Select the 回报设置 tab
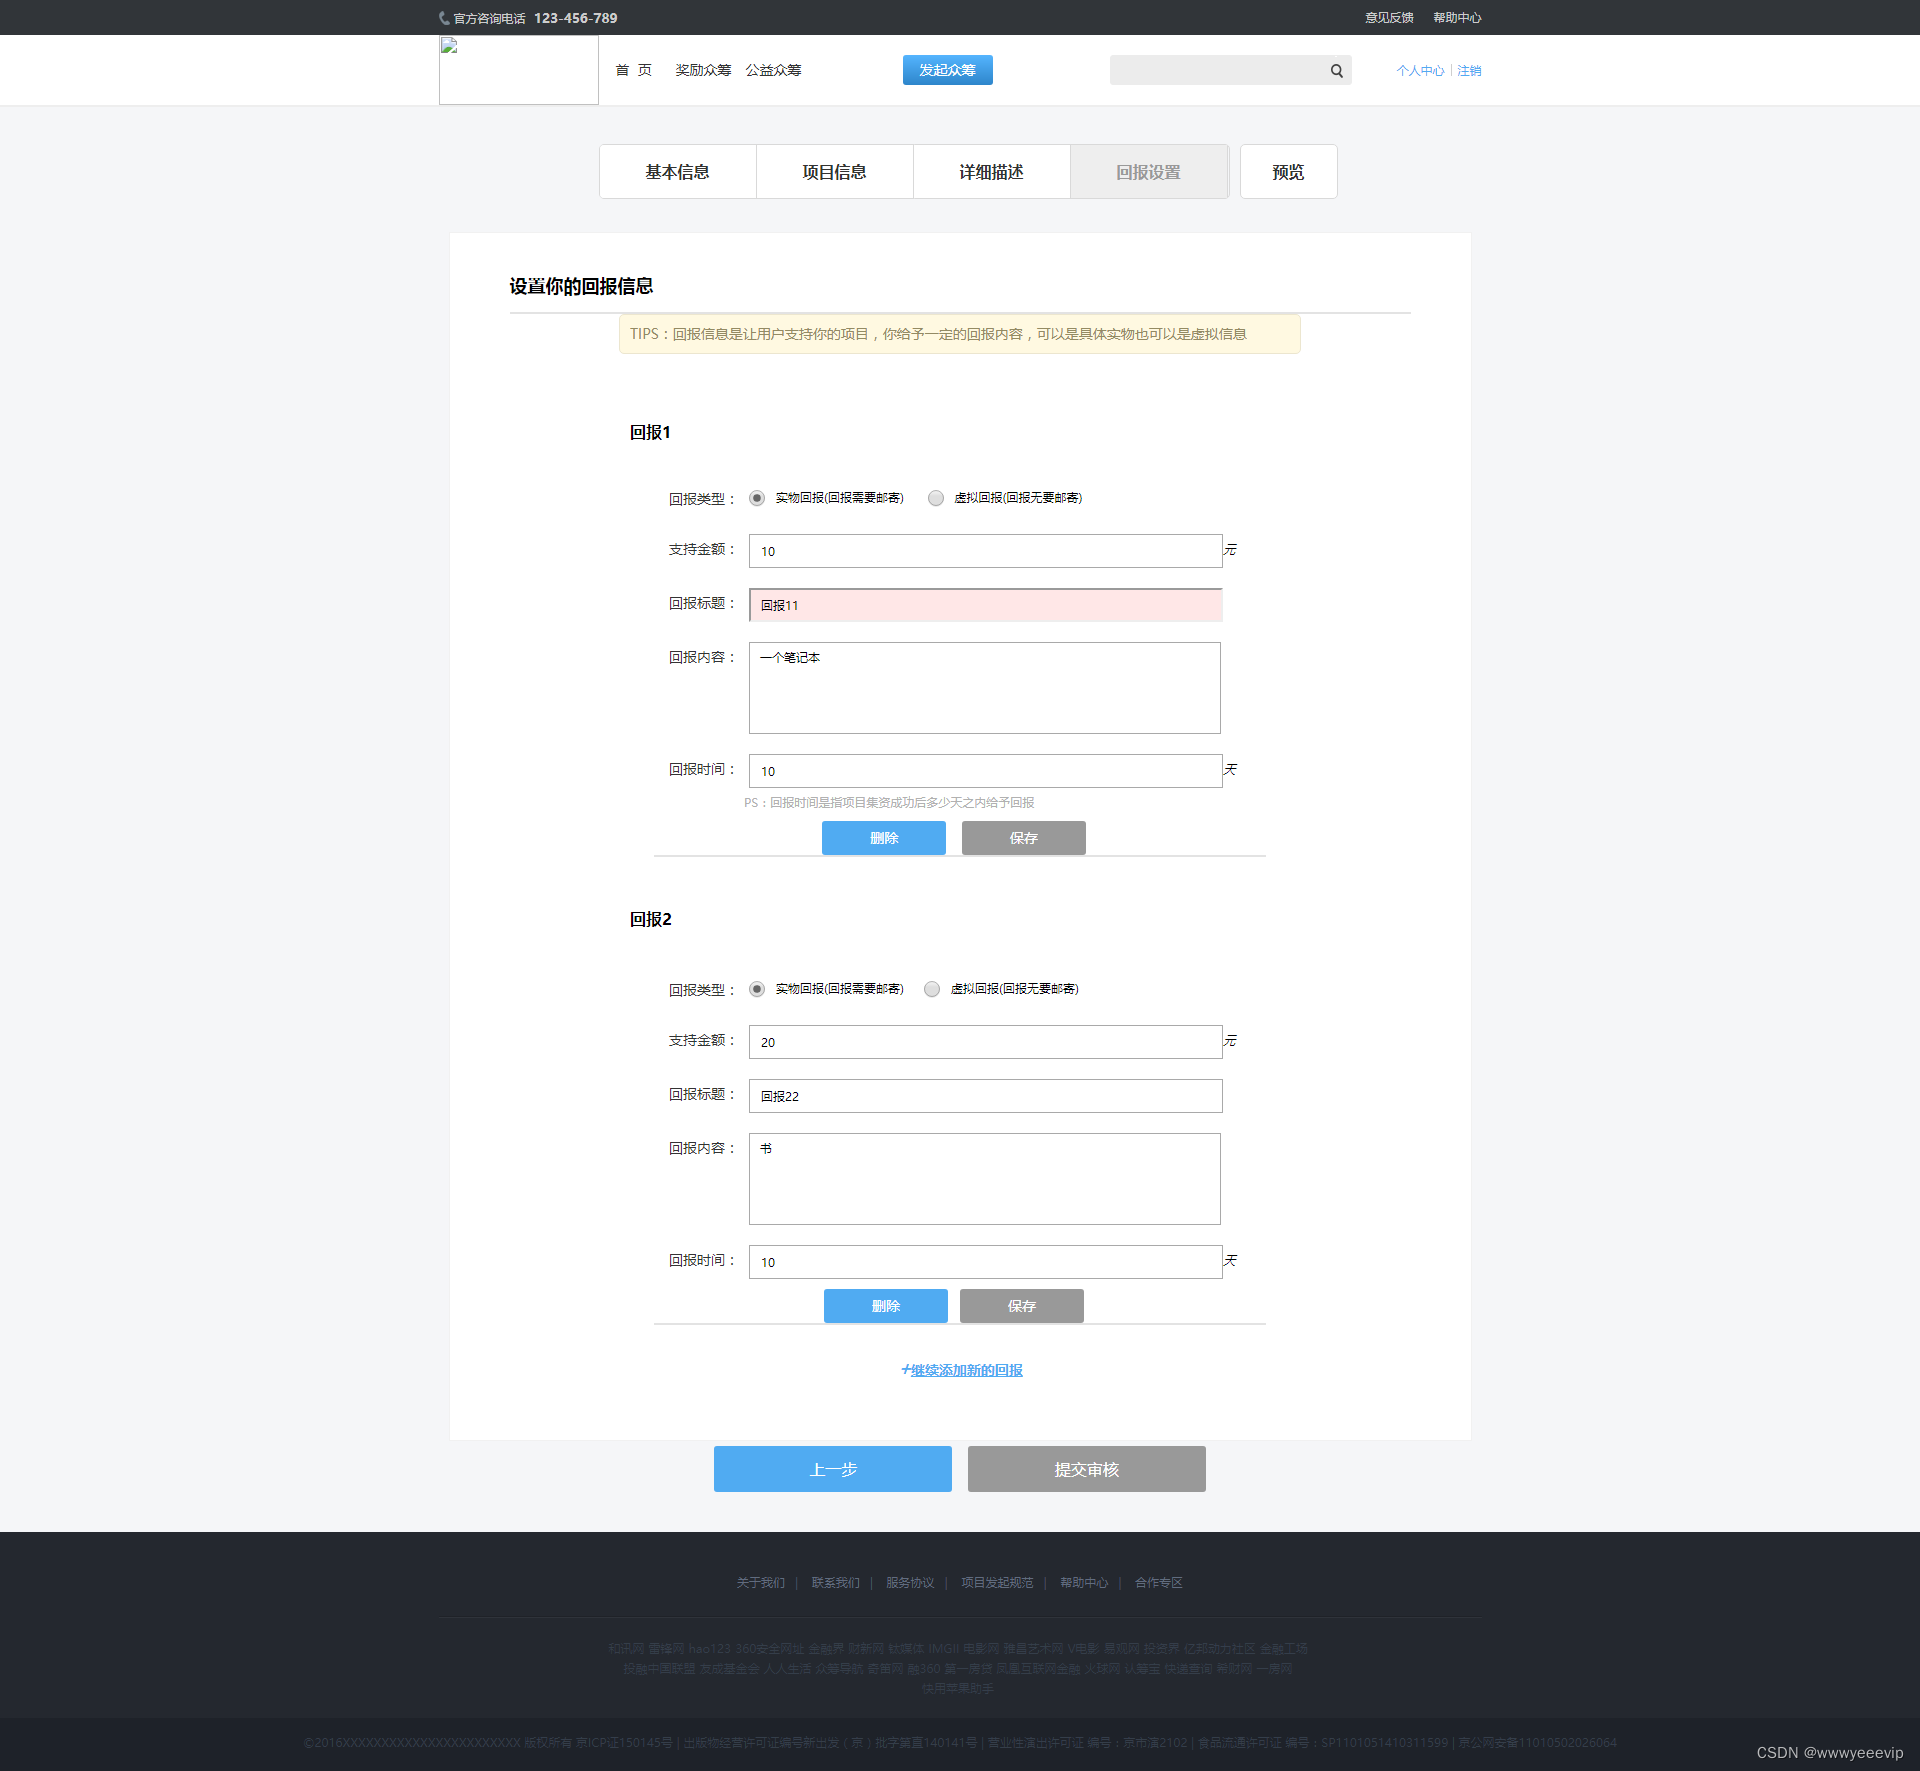 coord(1149,172)
